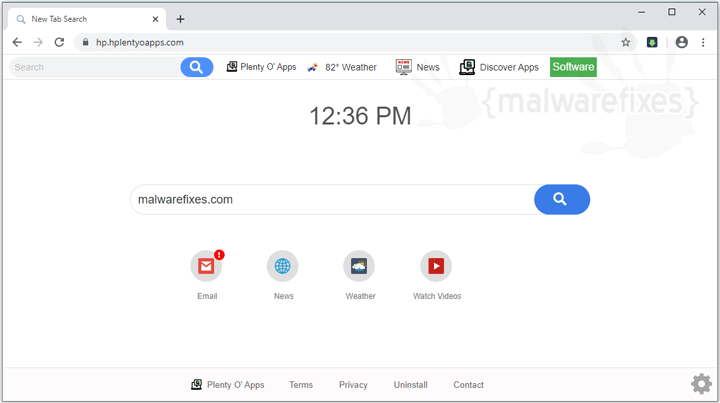The image size is (720, 403).
Task: Open a new tab with the plus button
Action: 180,19
